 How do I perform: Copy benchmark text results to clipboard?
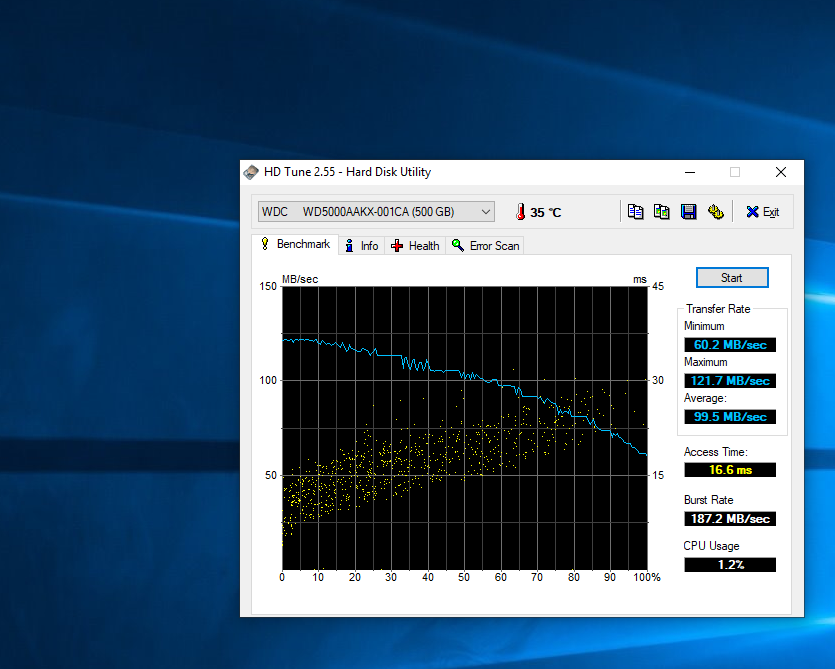pos(635,211)
